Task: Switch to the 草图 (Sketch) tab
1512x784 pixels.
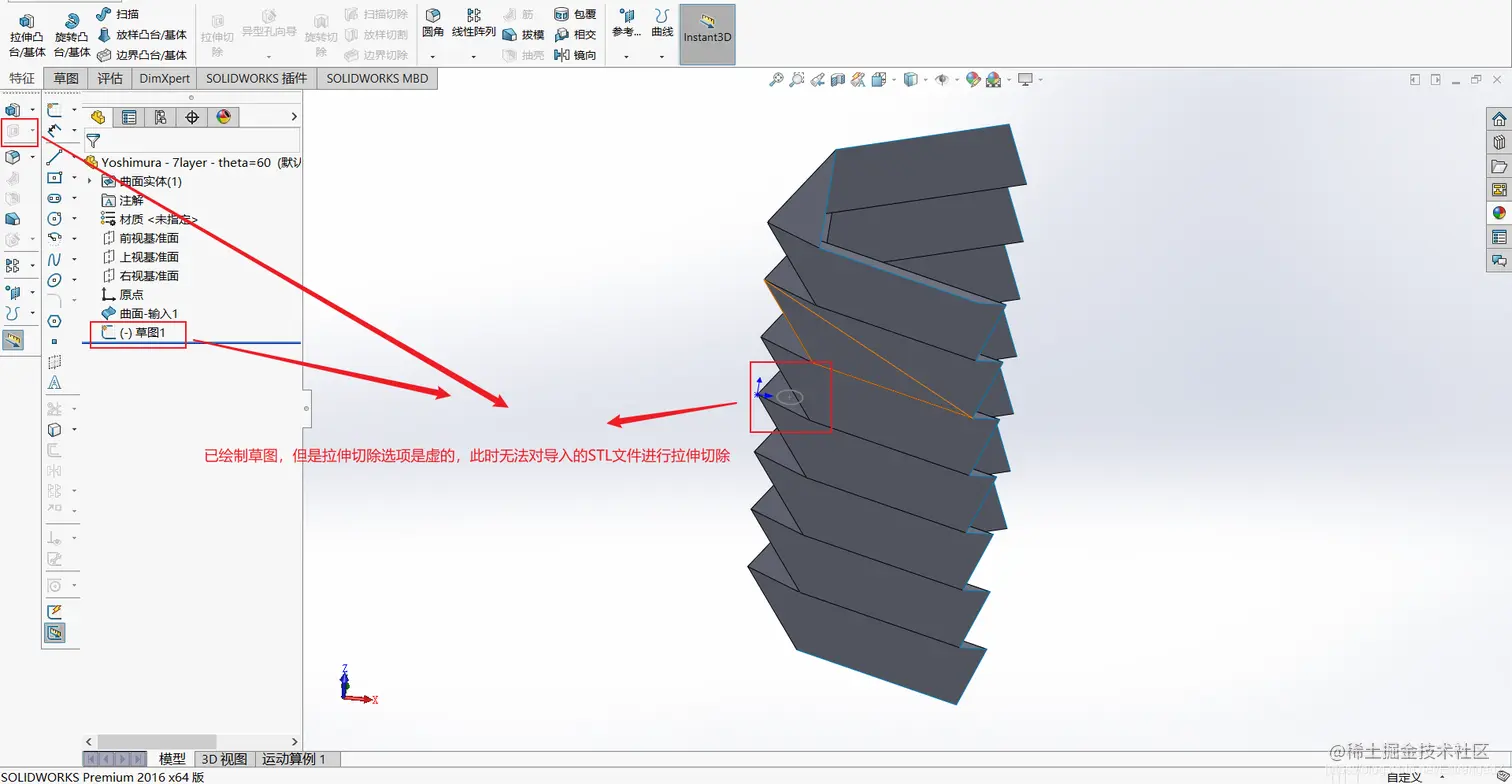Action: (66, 78)
